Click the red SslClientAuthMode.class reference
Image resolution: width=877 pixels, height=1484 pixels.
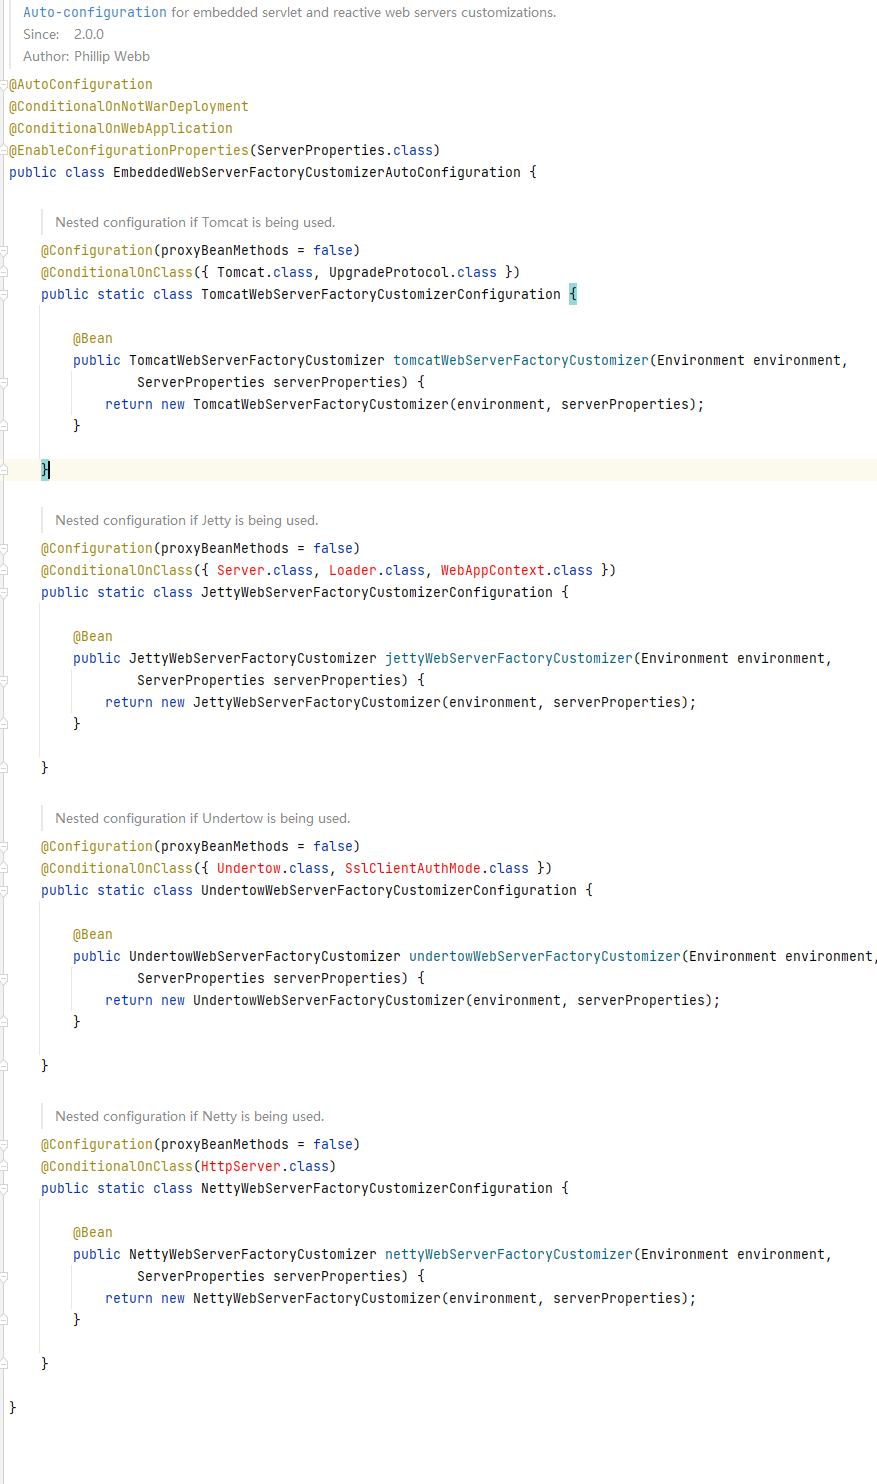coord(437,869)
